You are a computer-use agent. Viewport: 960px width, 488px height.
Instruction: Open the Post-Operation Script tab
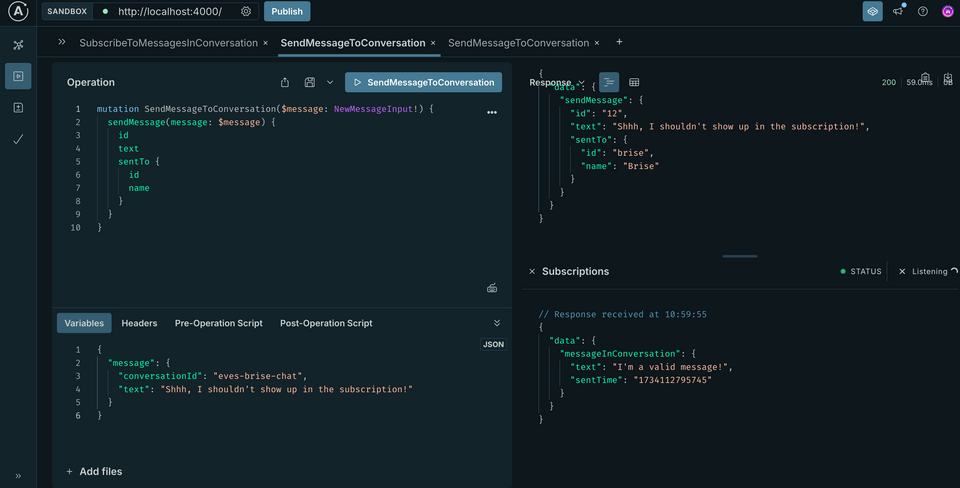pyautogui.click(x=326, y=323)
